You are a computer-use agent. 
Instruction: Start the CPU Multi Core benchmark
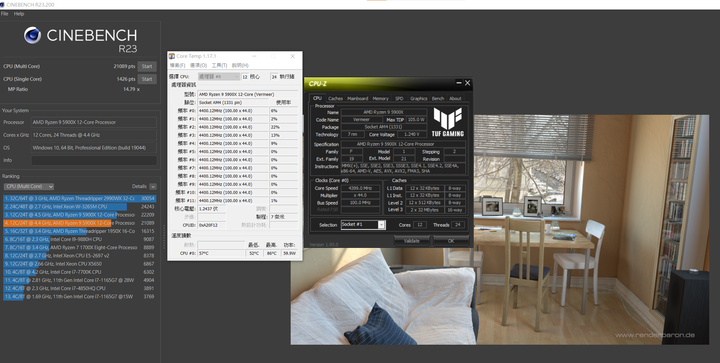point(147,67)
